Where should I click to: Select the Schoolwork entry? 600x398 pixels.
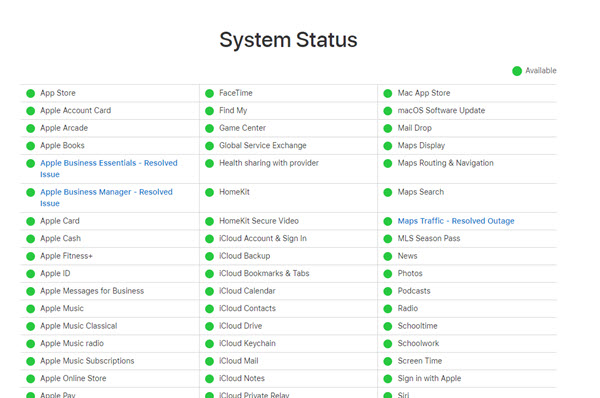[x=418, y=343]
